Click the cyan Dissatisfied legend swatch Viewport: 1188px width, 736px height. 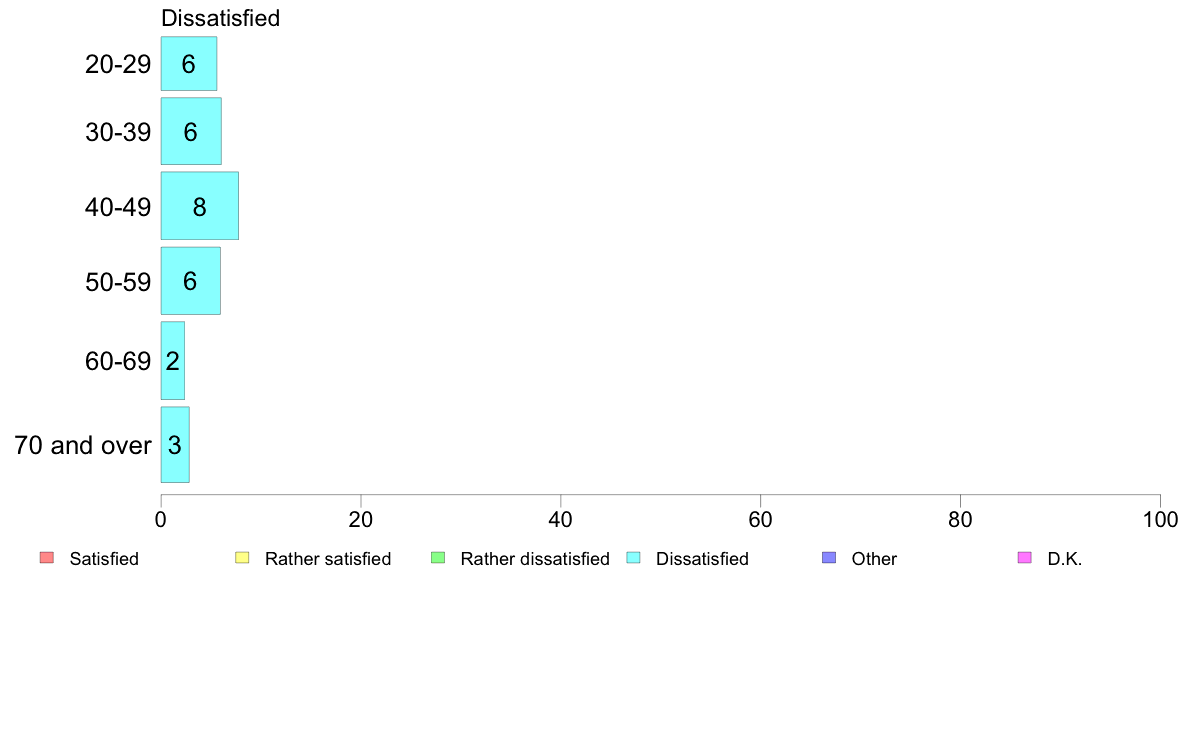(x=633, y=558)
